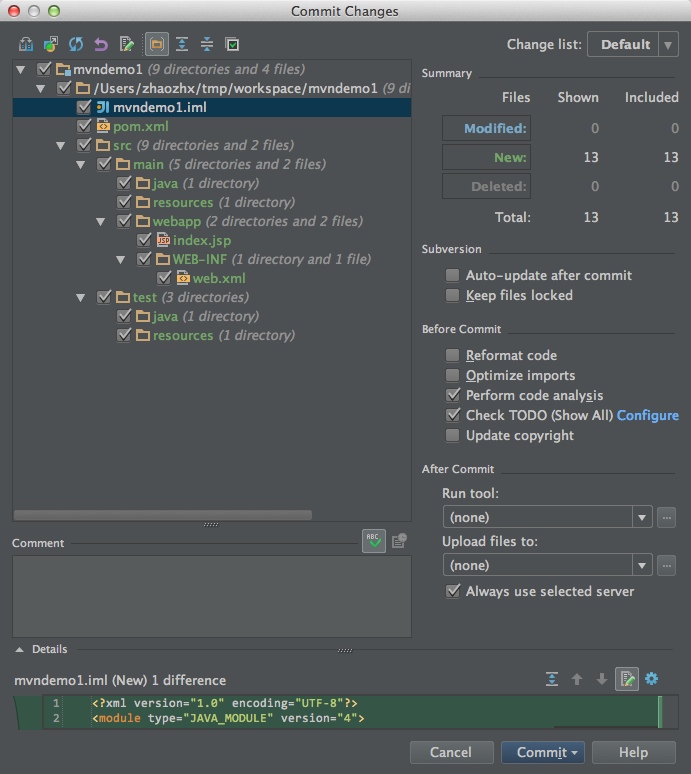
Task: Collapse the webapp folder node
Action: pyautogui.click(x=100, y=222)
